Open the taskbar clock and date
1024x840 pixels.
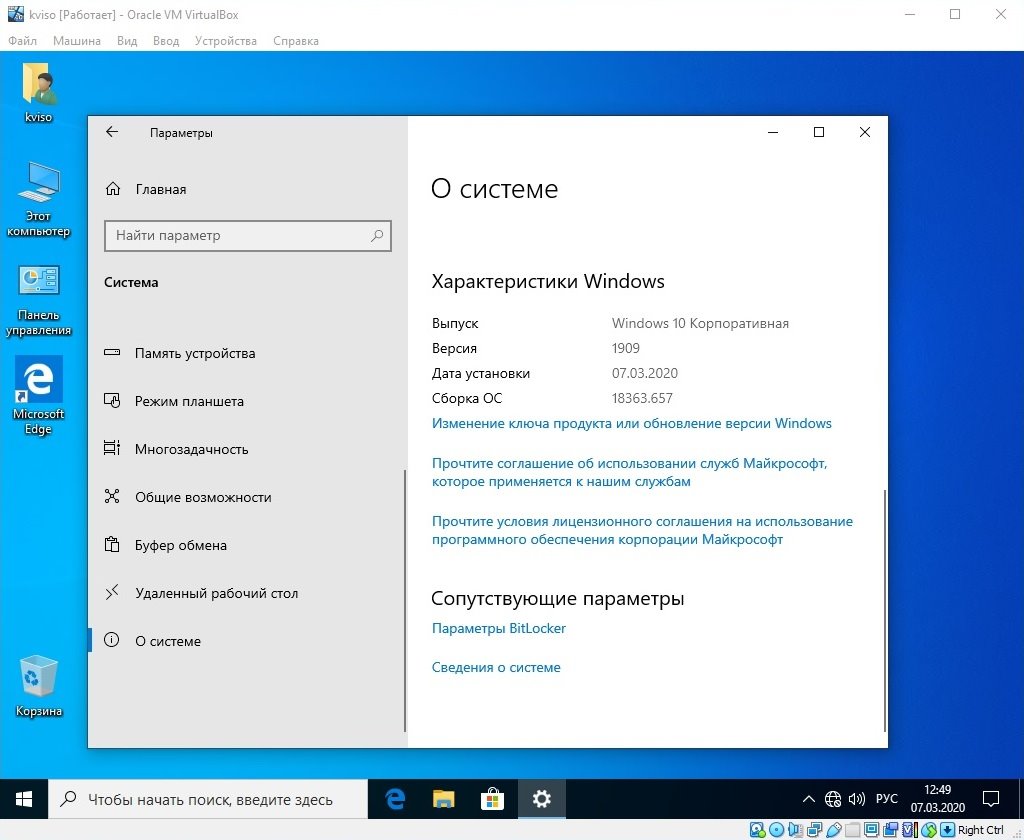[938, 799]
